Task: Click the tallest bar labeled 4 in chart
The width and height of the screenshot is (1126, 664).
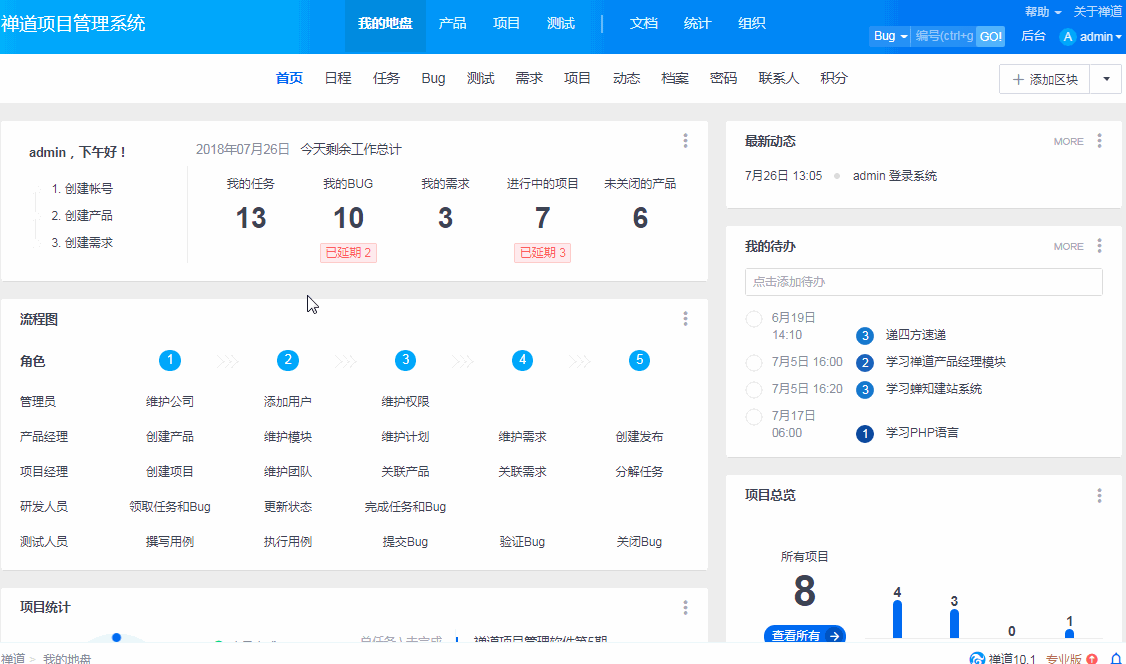Action: (x=897, y=618)
